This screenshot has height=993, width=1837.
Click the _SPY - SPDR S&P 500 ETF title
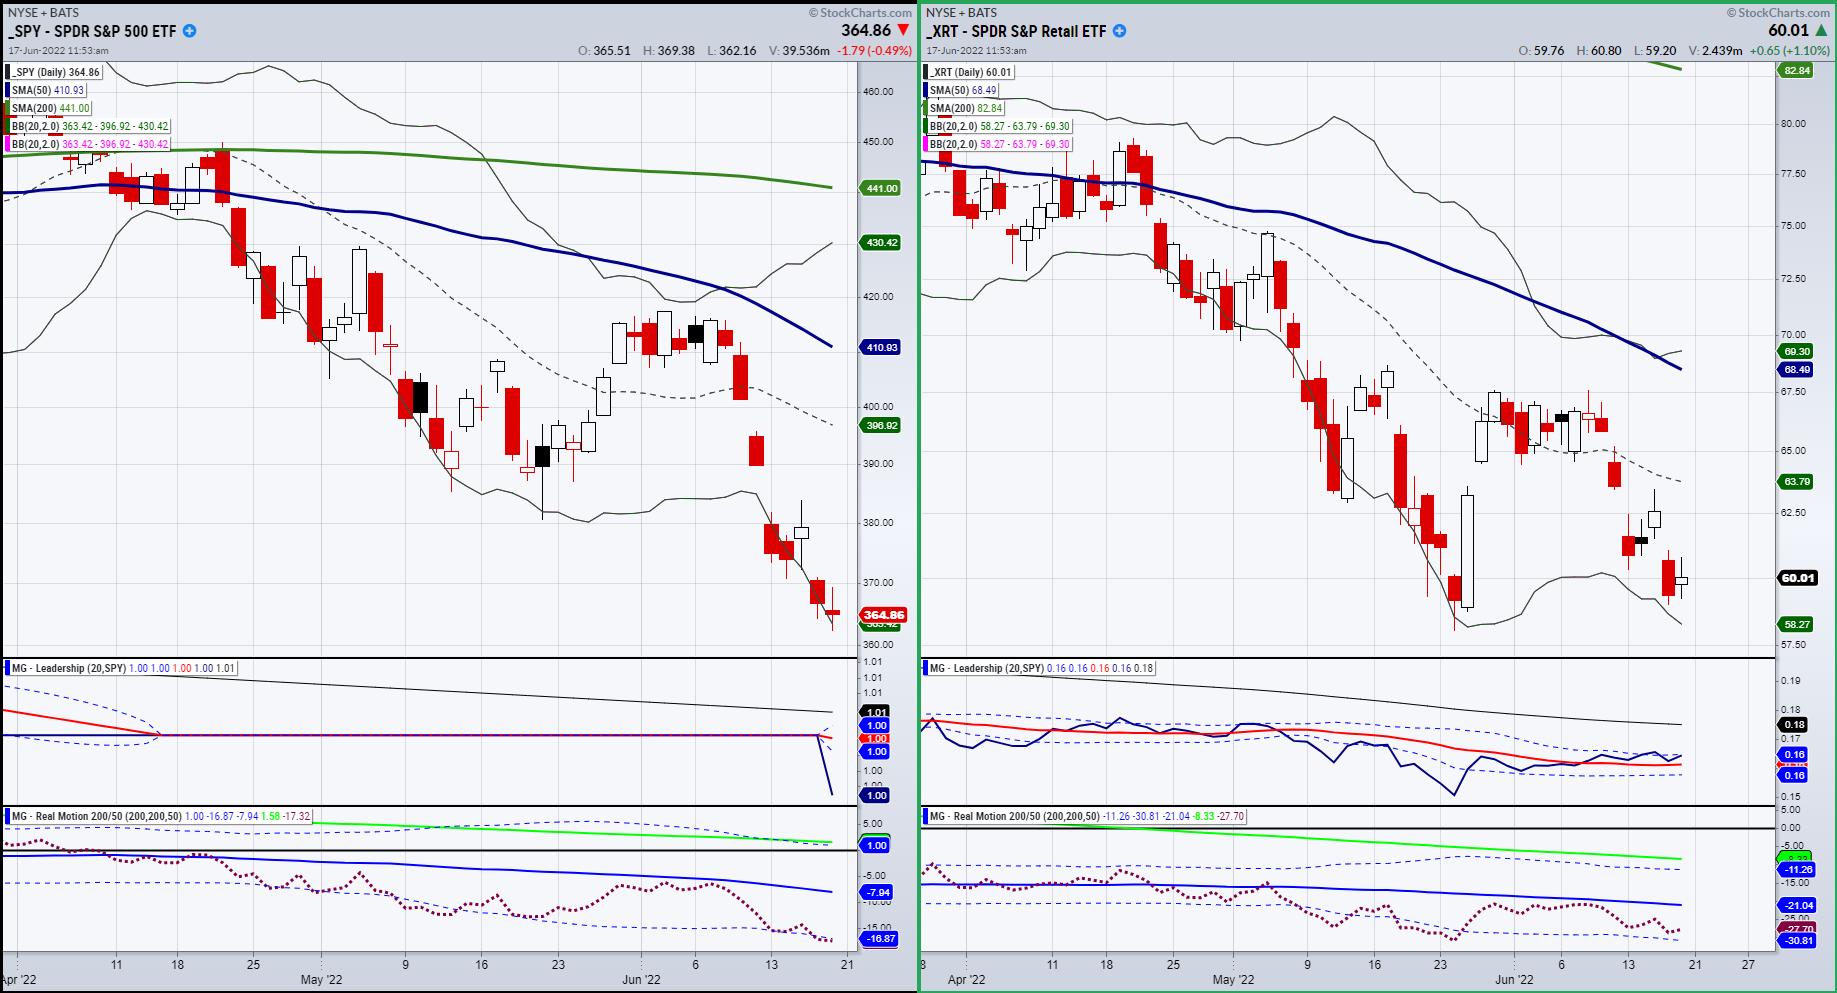click(x=93, y=31)
